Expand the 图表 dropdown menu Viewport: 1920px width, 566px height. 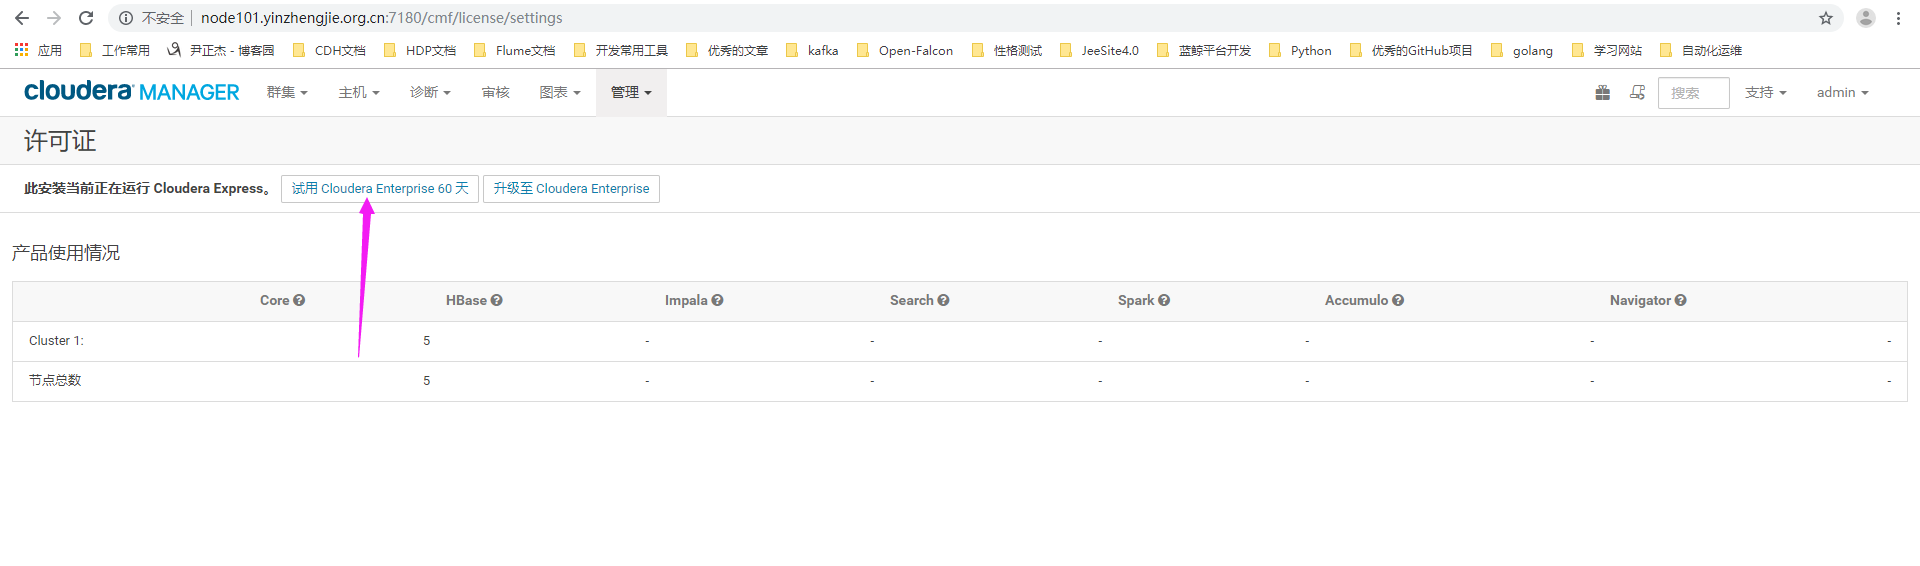pyautogui.click(x=560, y=92)
